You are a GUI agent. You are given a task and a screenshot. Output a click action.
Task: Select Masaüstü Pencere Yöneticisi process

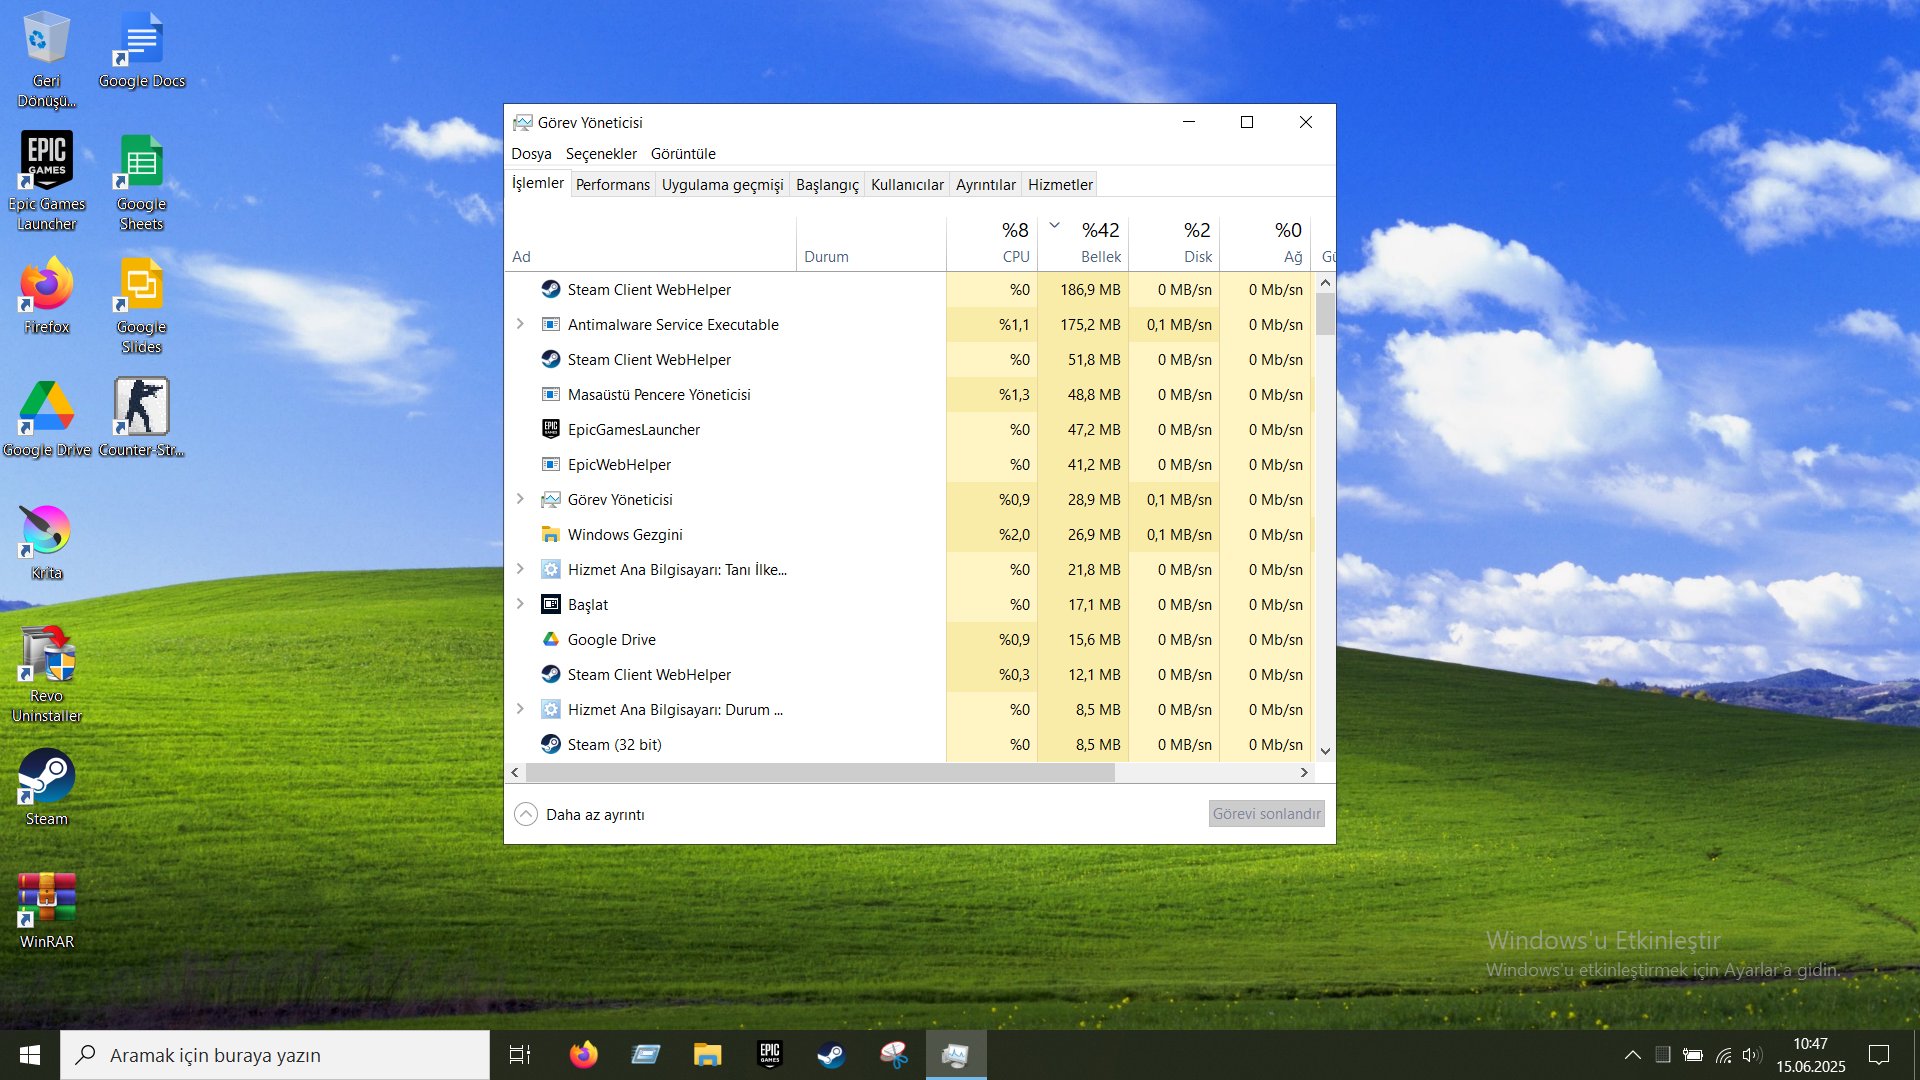pyautogui.click(x=908, y=394)
